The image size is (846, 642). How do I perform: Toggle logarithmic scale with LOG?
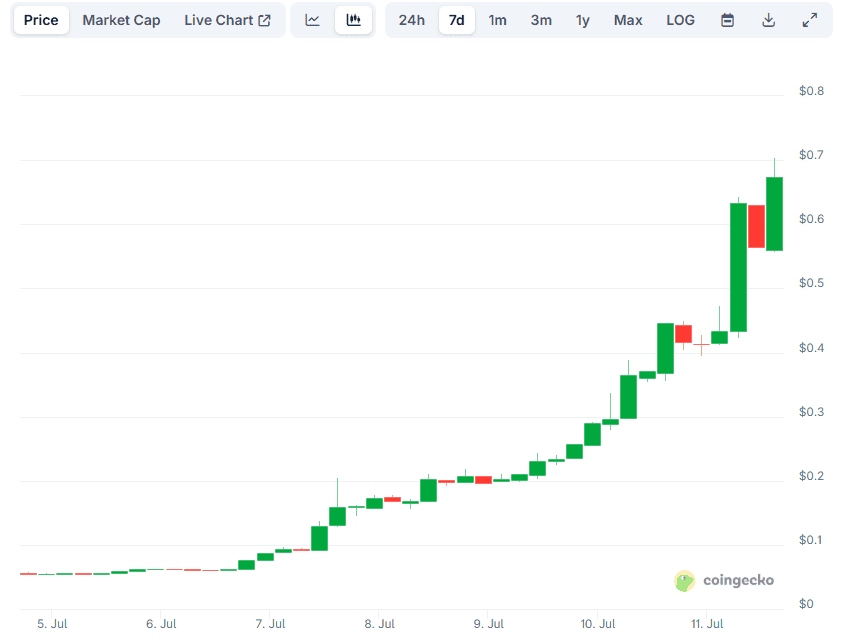(x=680, y=20)
